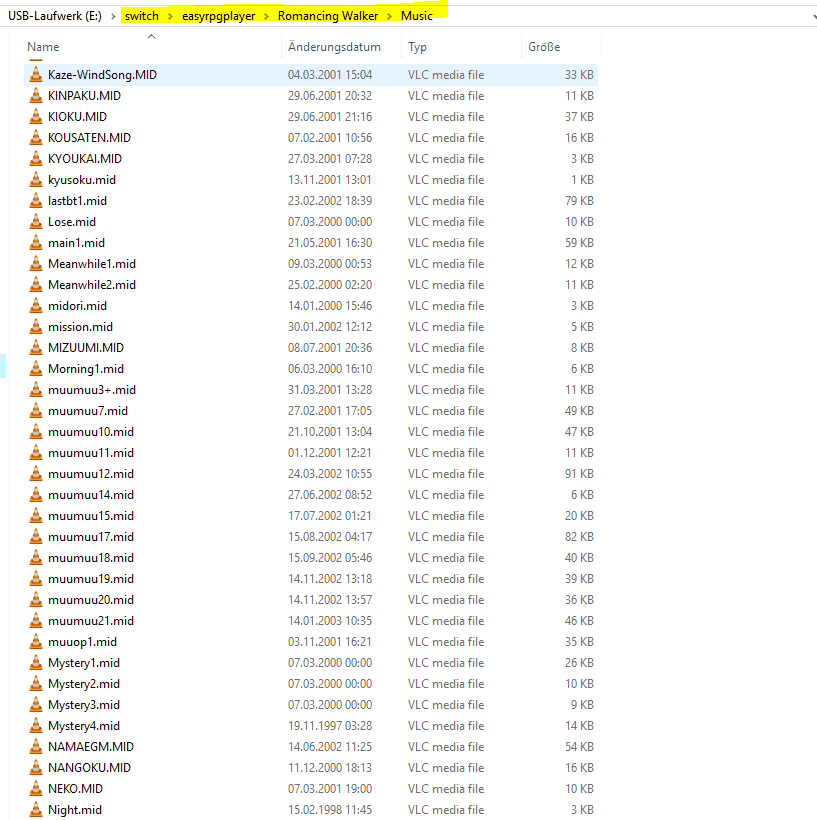Sort files by the Name column

(x=43, y=47)
